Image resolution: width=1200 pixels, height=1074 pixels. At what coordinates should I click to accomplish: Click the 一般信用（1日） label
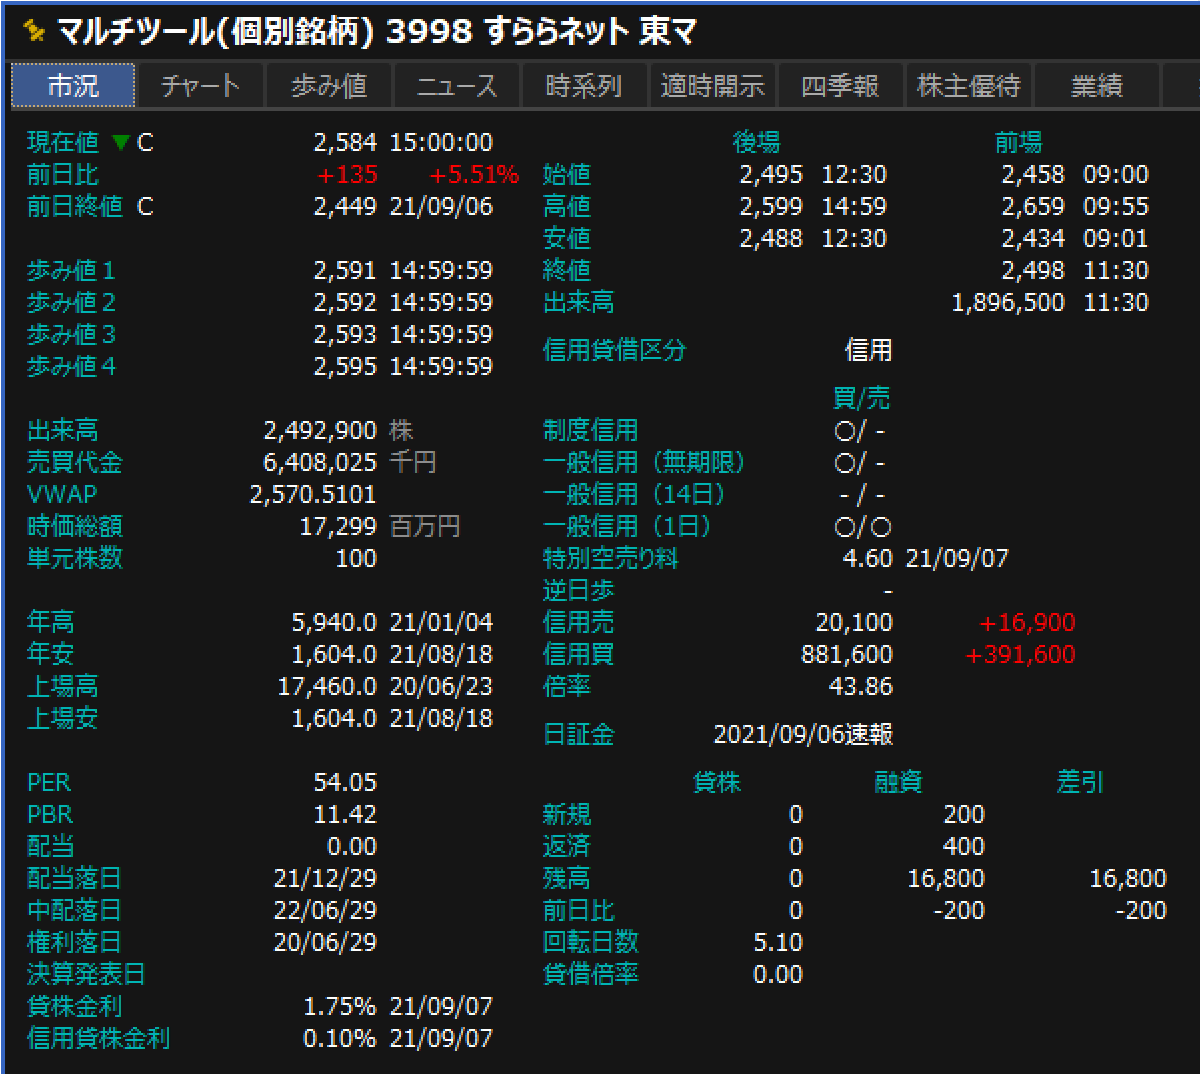click(626, 527)
